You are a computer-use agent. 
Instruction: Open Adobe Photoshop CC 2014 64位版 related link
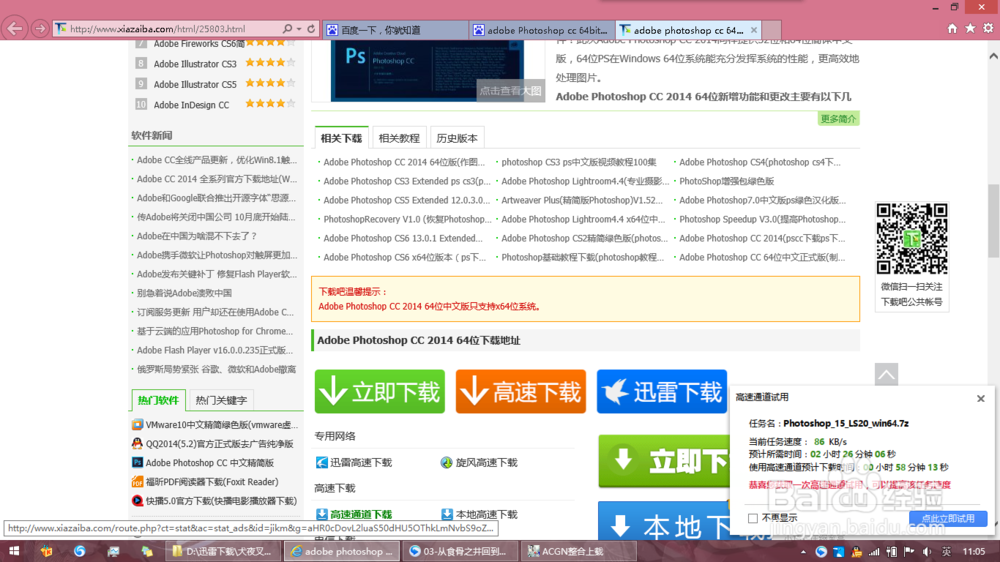tap(404, 162)
